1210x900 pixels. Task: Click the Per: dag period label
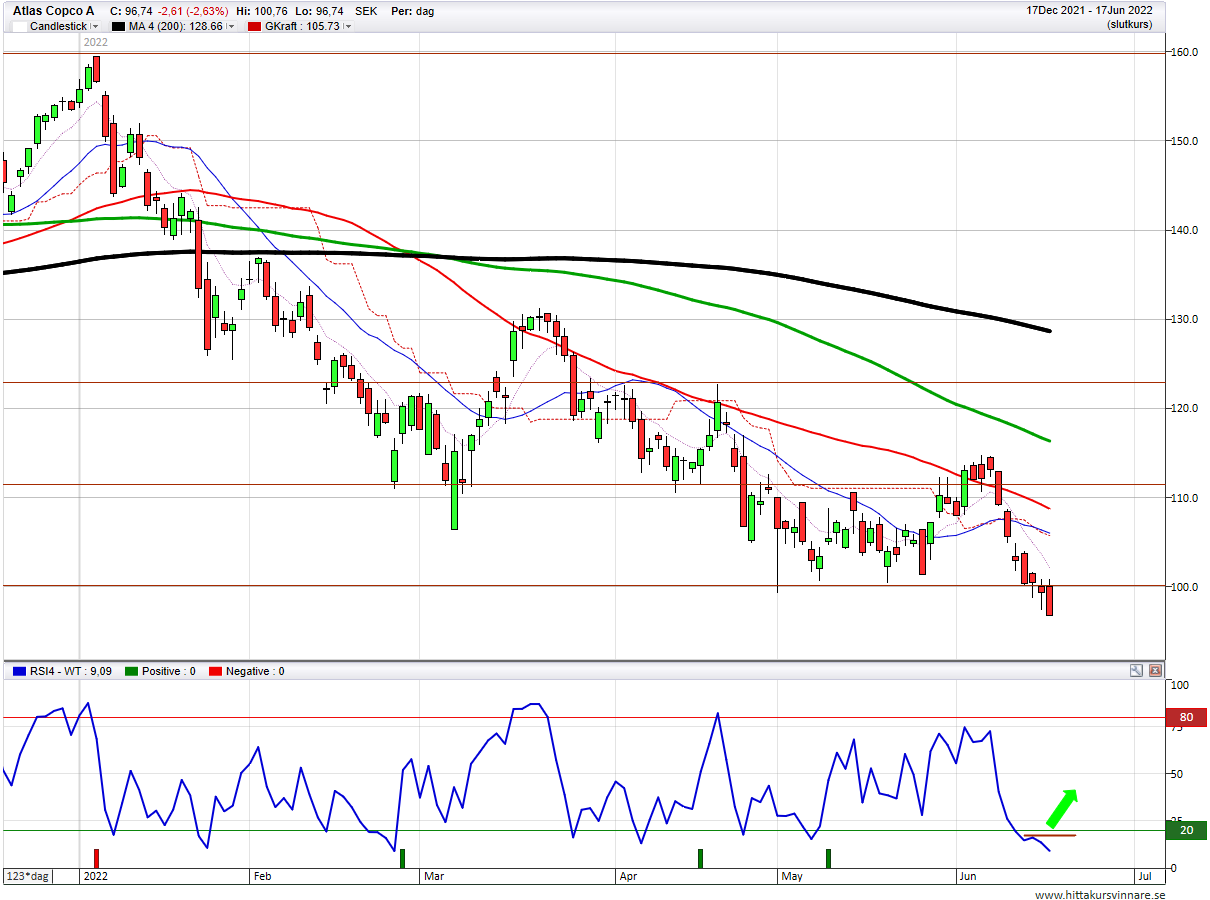pyautogui.click(x=412, y=11)
